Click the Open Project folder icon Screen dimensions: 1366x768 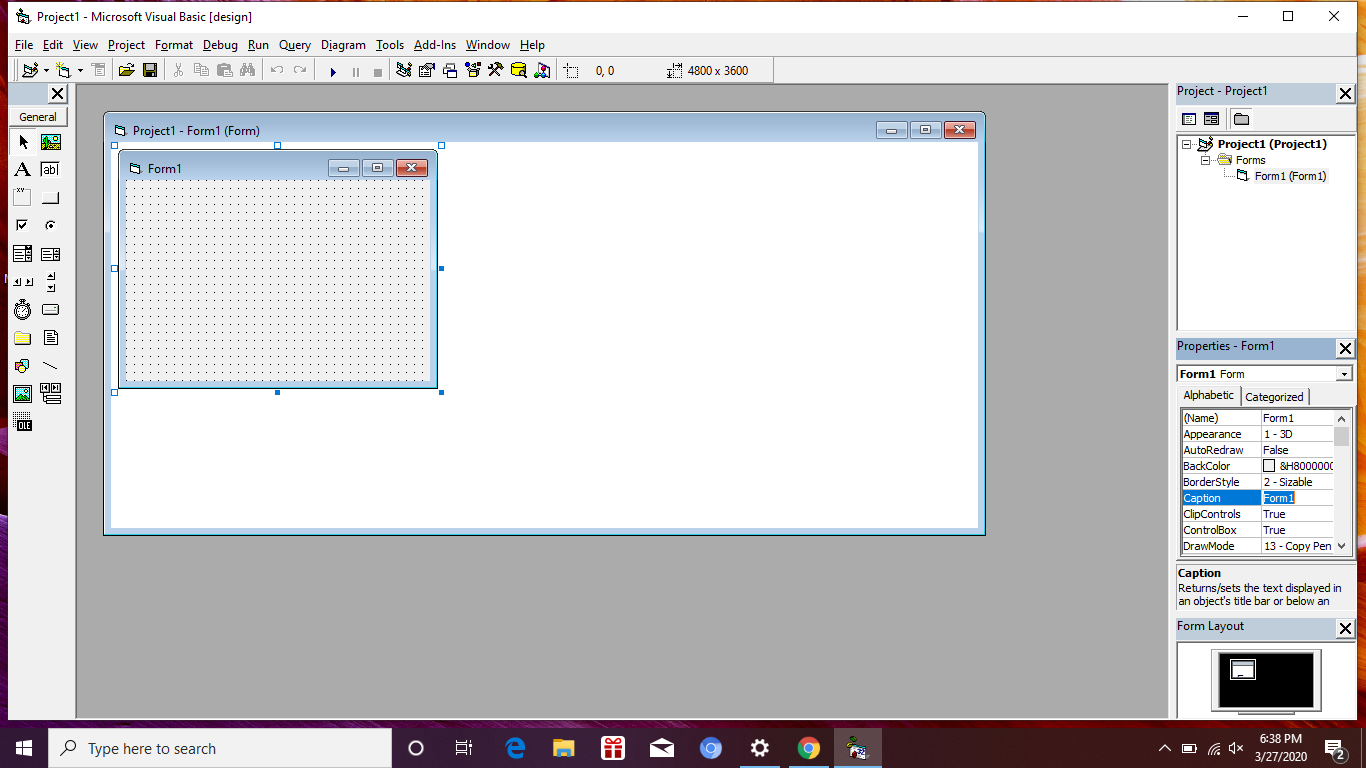coord(126,70)
